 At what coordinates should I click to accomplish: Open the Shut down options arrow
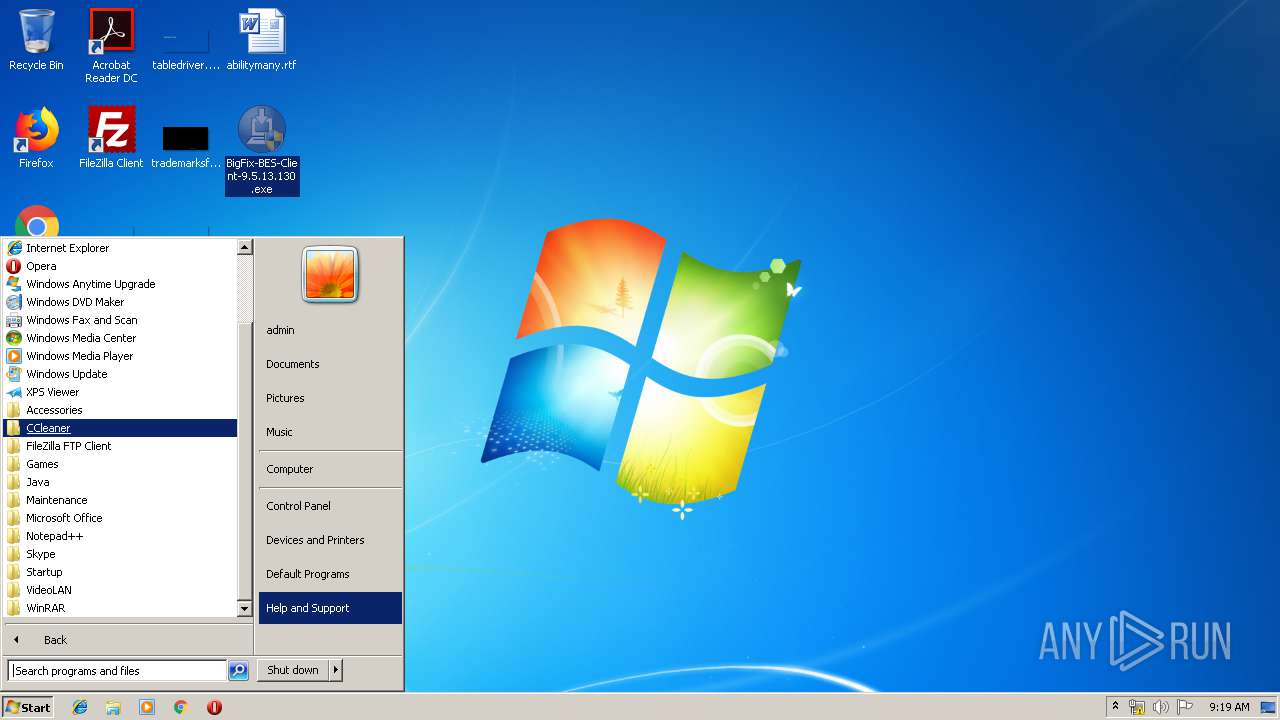[x=336, y=670]
